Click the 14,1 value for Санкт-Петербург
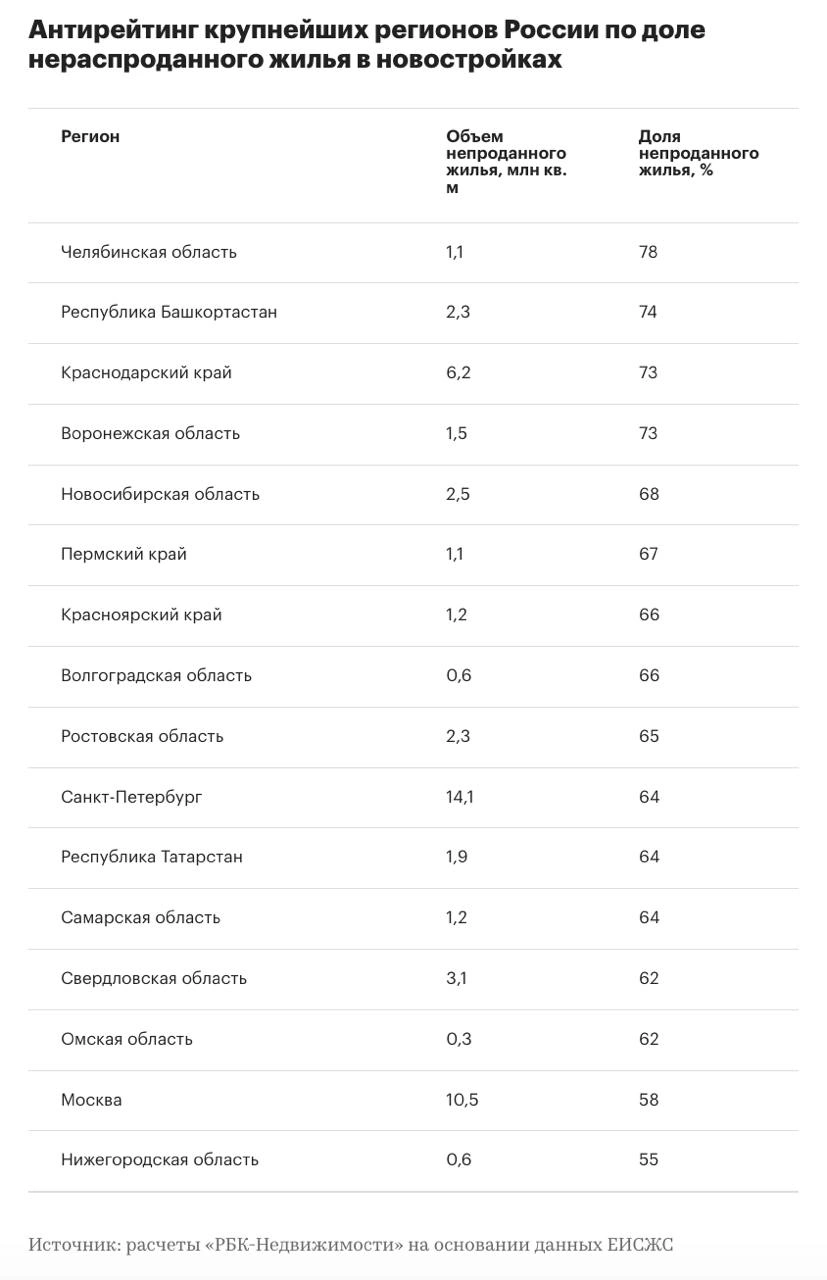 (460, 797)
